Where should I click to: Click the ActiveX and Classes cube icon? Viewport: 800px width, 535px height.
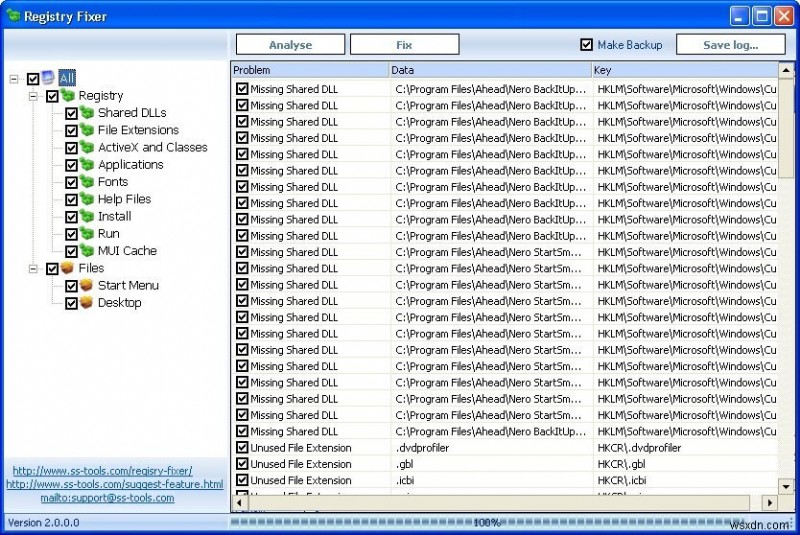click(x=87, y=147)
